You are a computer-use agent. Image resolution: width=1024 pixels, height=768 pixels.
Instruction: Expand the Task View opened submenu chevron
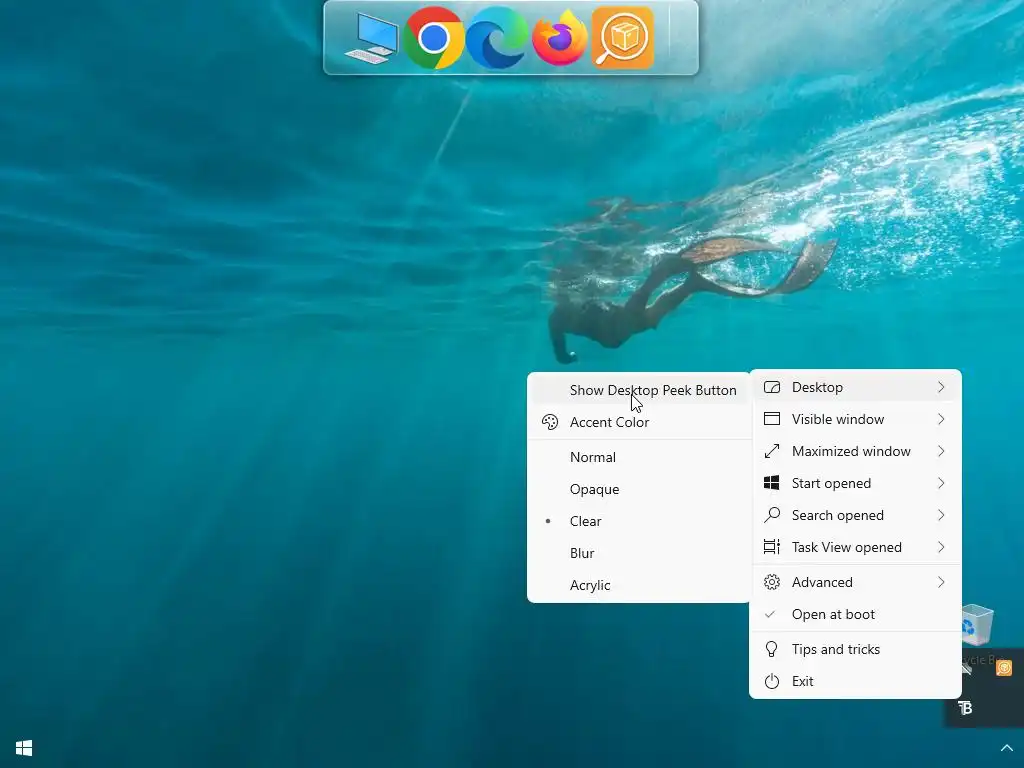(941, 547)
